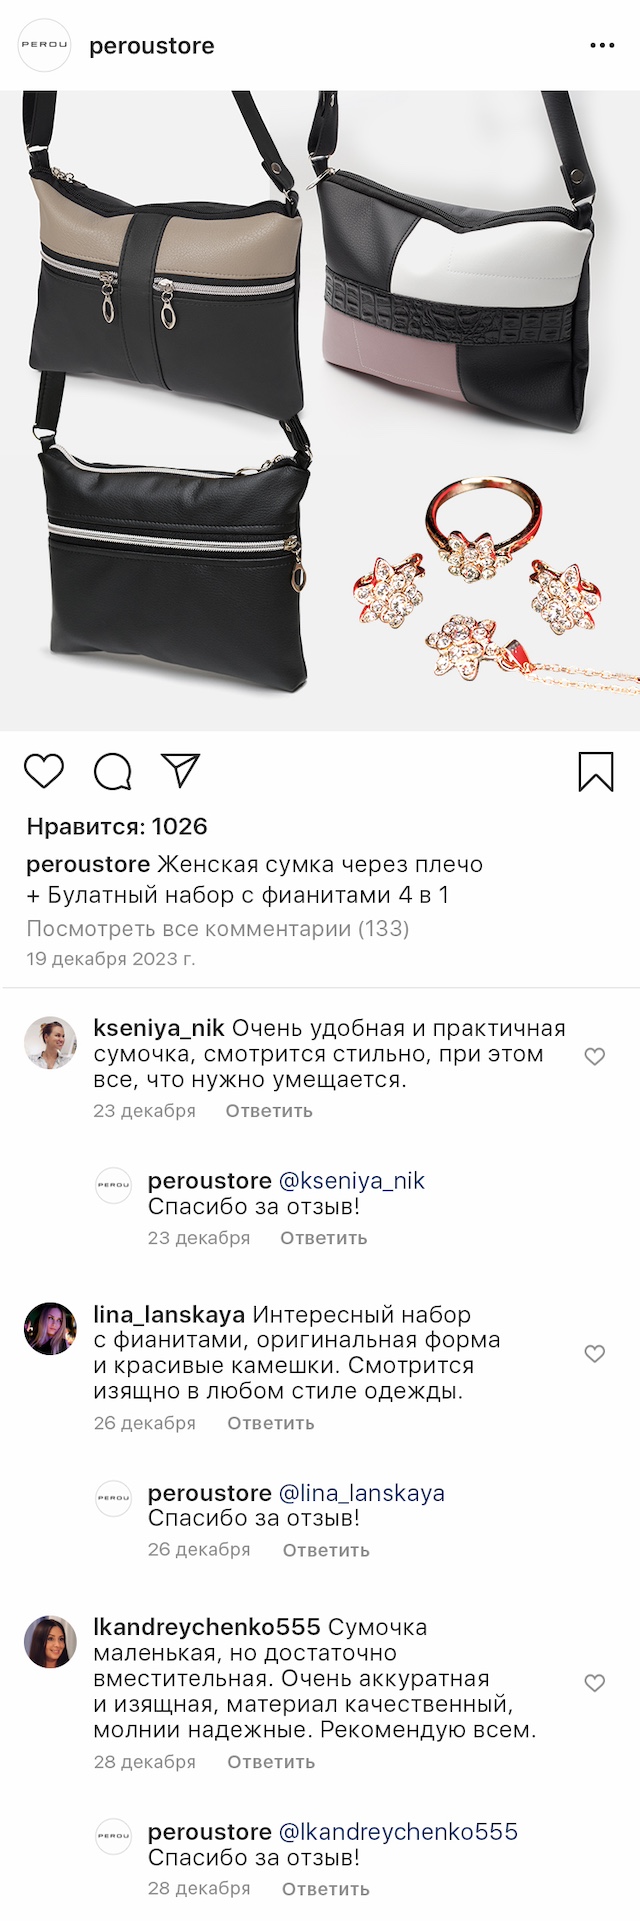The height and width of the screenshot is (1921, 640).
Task: Like the post with the heart icon
Action: click(44, 771)
